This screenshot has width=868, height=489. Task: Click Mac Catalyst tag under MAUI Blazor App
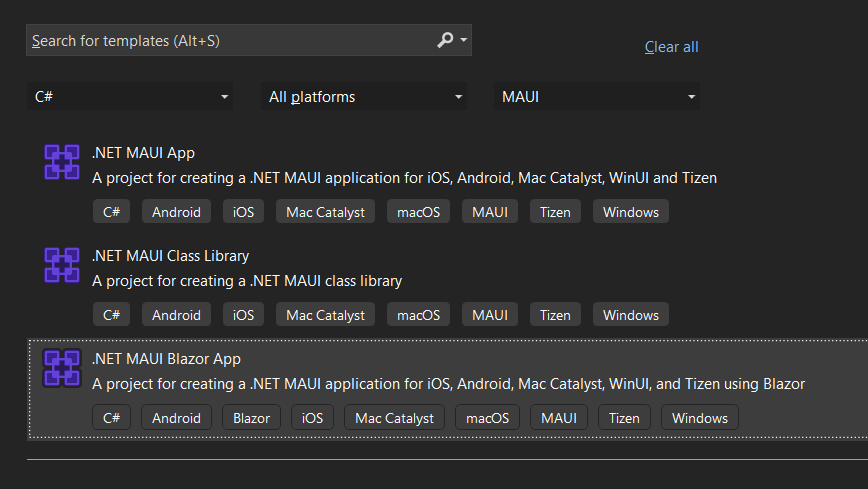(394, 418)
